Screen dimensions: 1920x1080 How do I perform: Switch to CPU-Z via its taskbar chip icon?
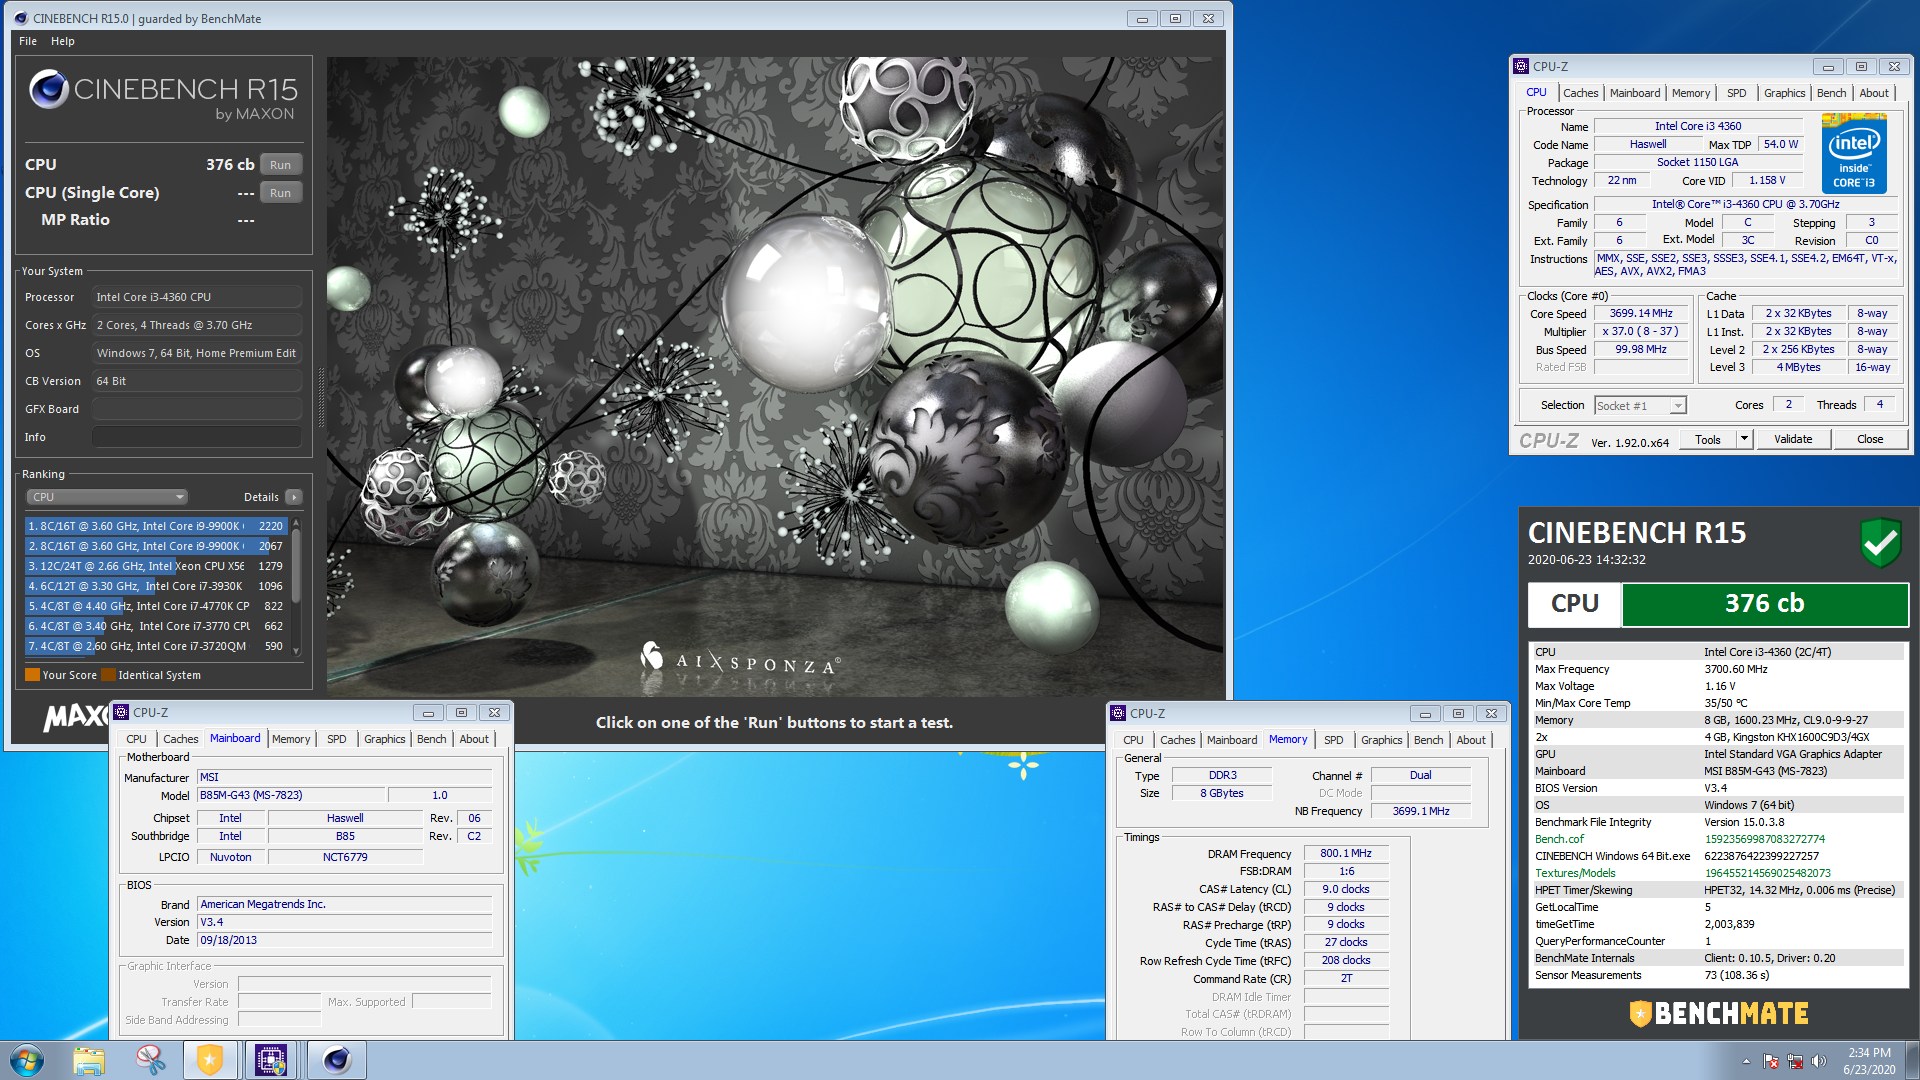[271, 1060]
